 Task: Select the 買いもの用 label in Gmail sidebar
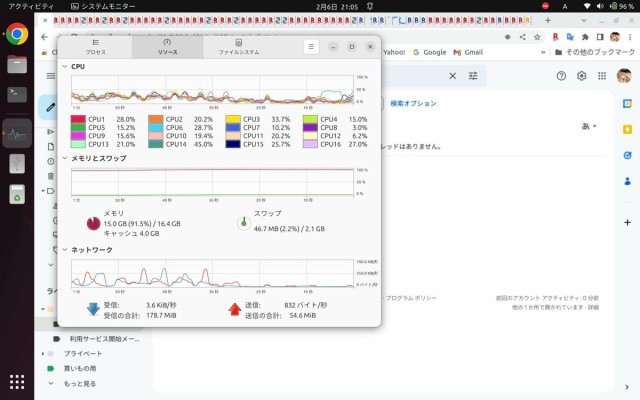[x=81, y=368]
